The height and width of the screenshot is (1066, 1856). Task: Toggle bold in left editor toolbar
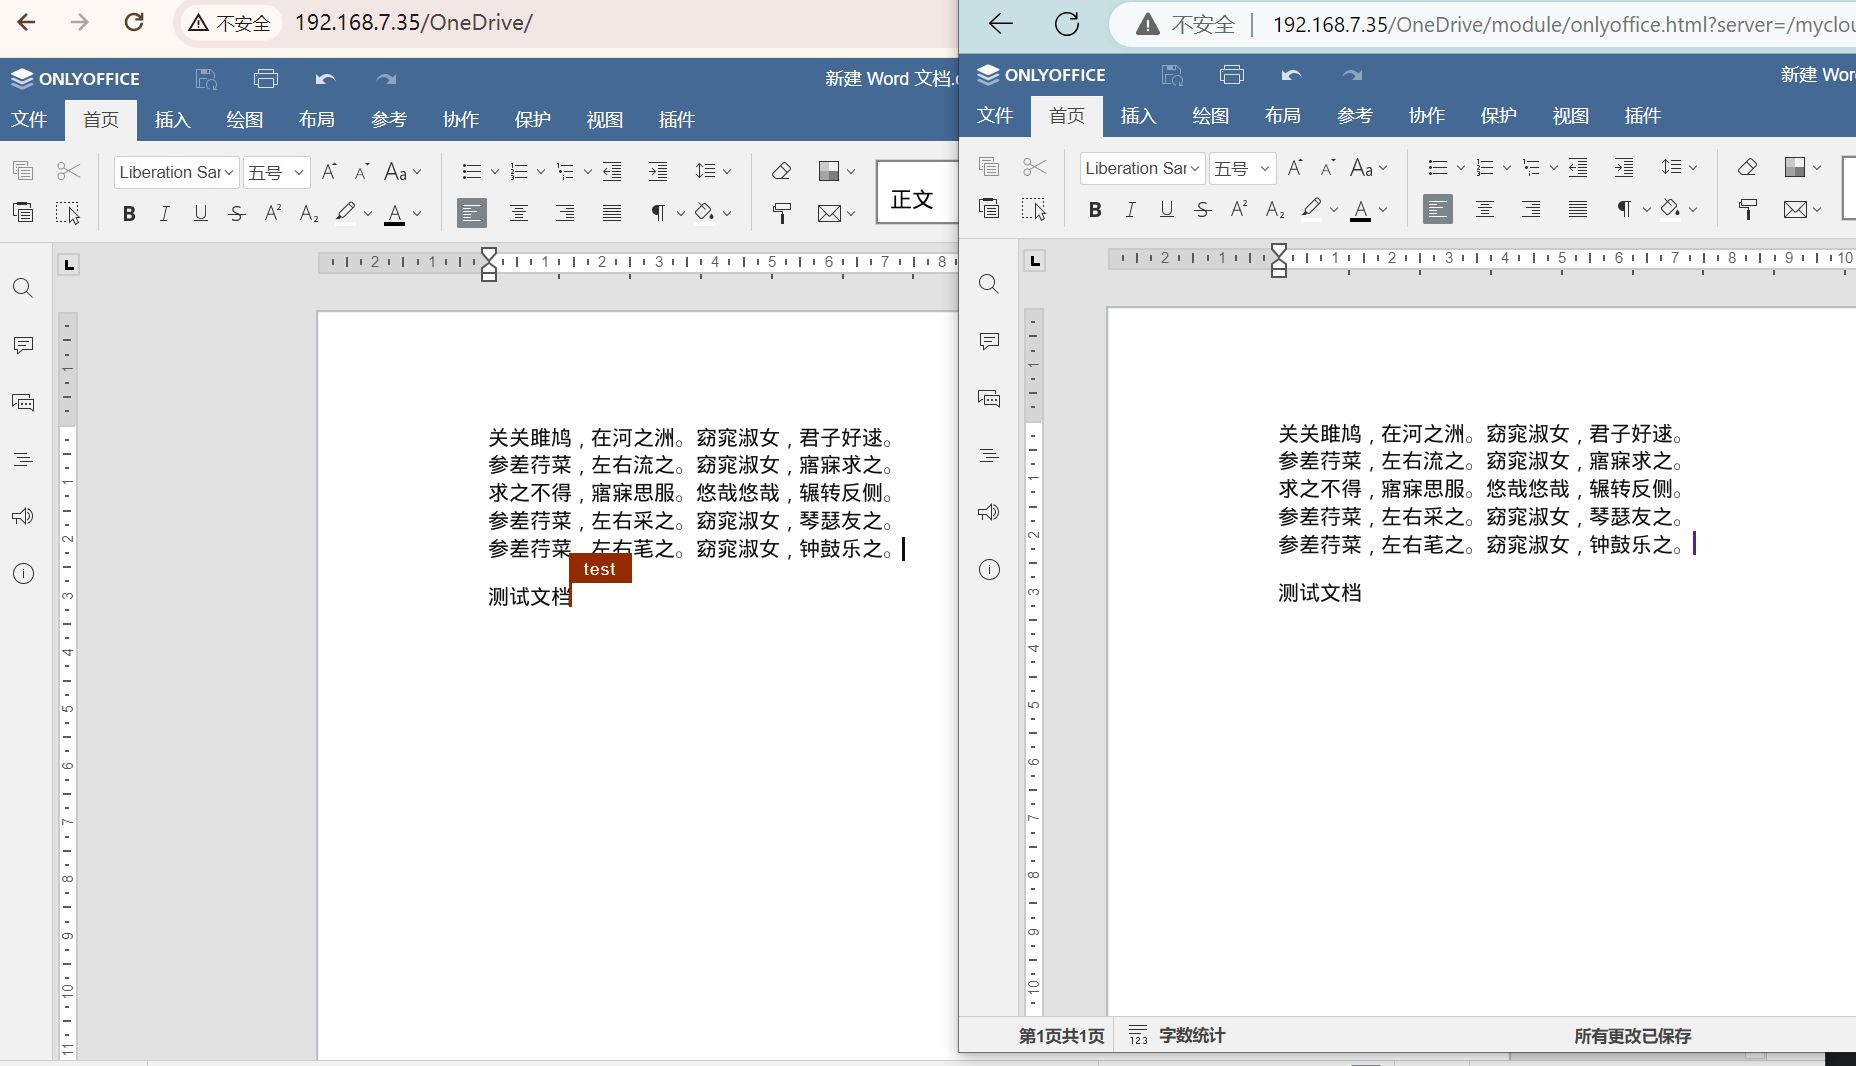click(129, 213)
